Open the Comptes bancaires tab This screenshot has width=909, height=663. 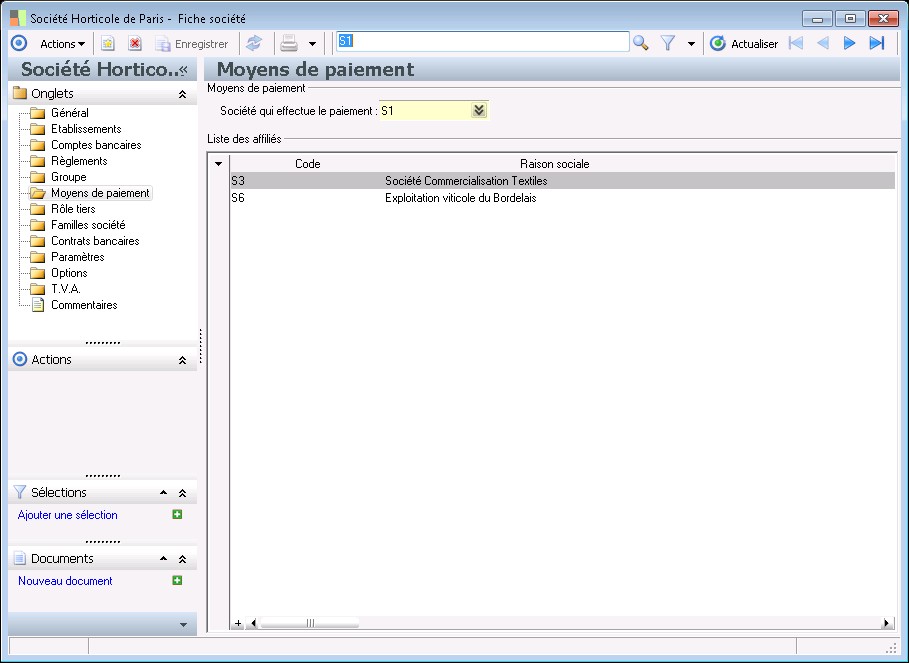[x=96, y=145]
